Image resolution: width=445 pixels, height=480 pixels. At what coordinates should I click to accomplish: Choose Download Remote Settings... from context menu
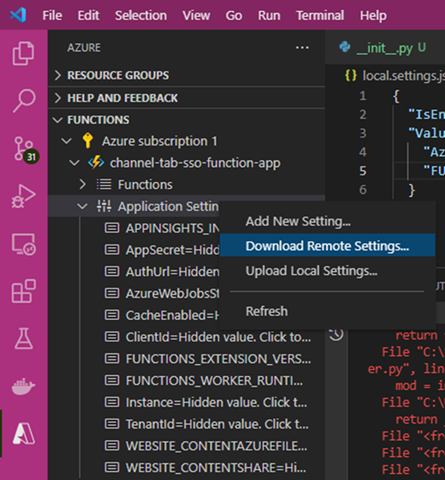click(327, 246)
